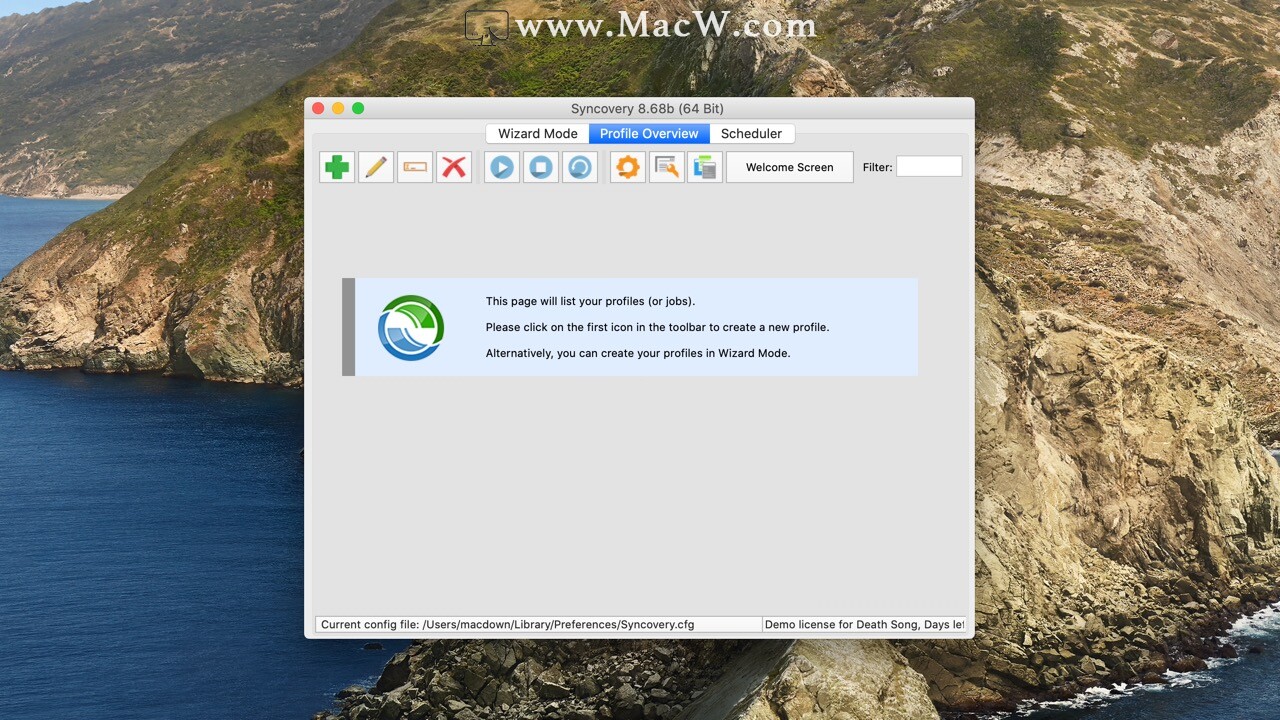Switch to the Wizard Mode tab

[538, 134]
